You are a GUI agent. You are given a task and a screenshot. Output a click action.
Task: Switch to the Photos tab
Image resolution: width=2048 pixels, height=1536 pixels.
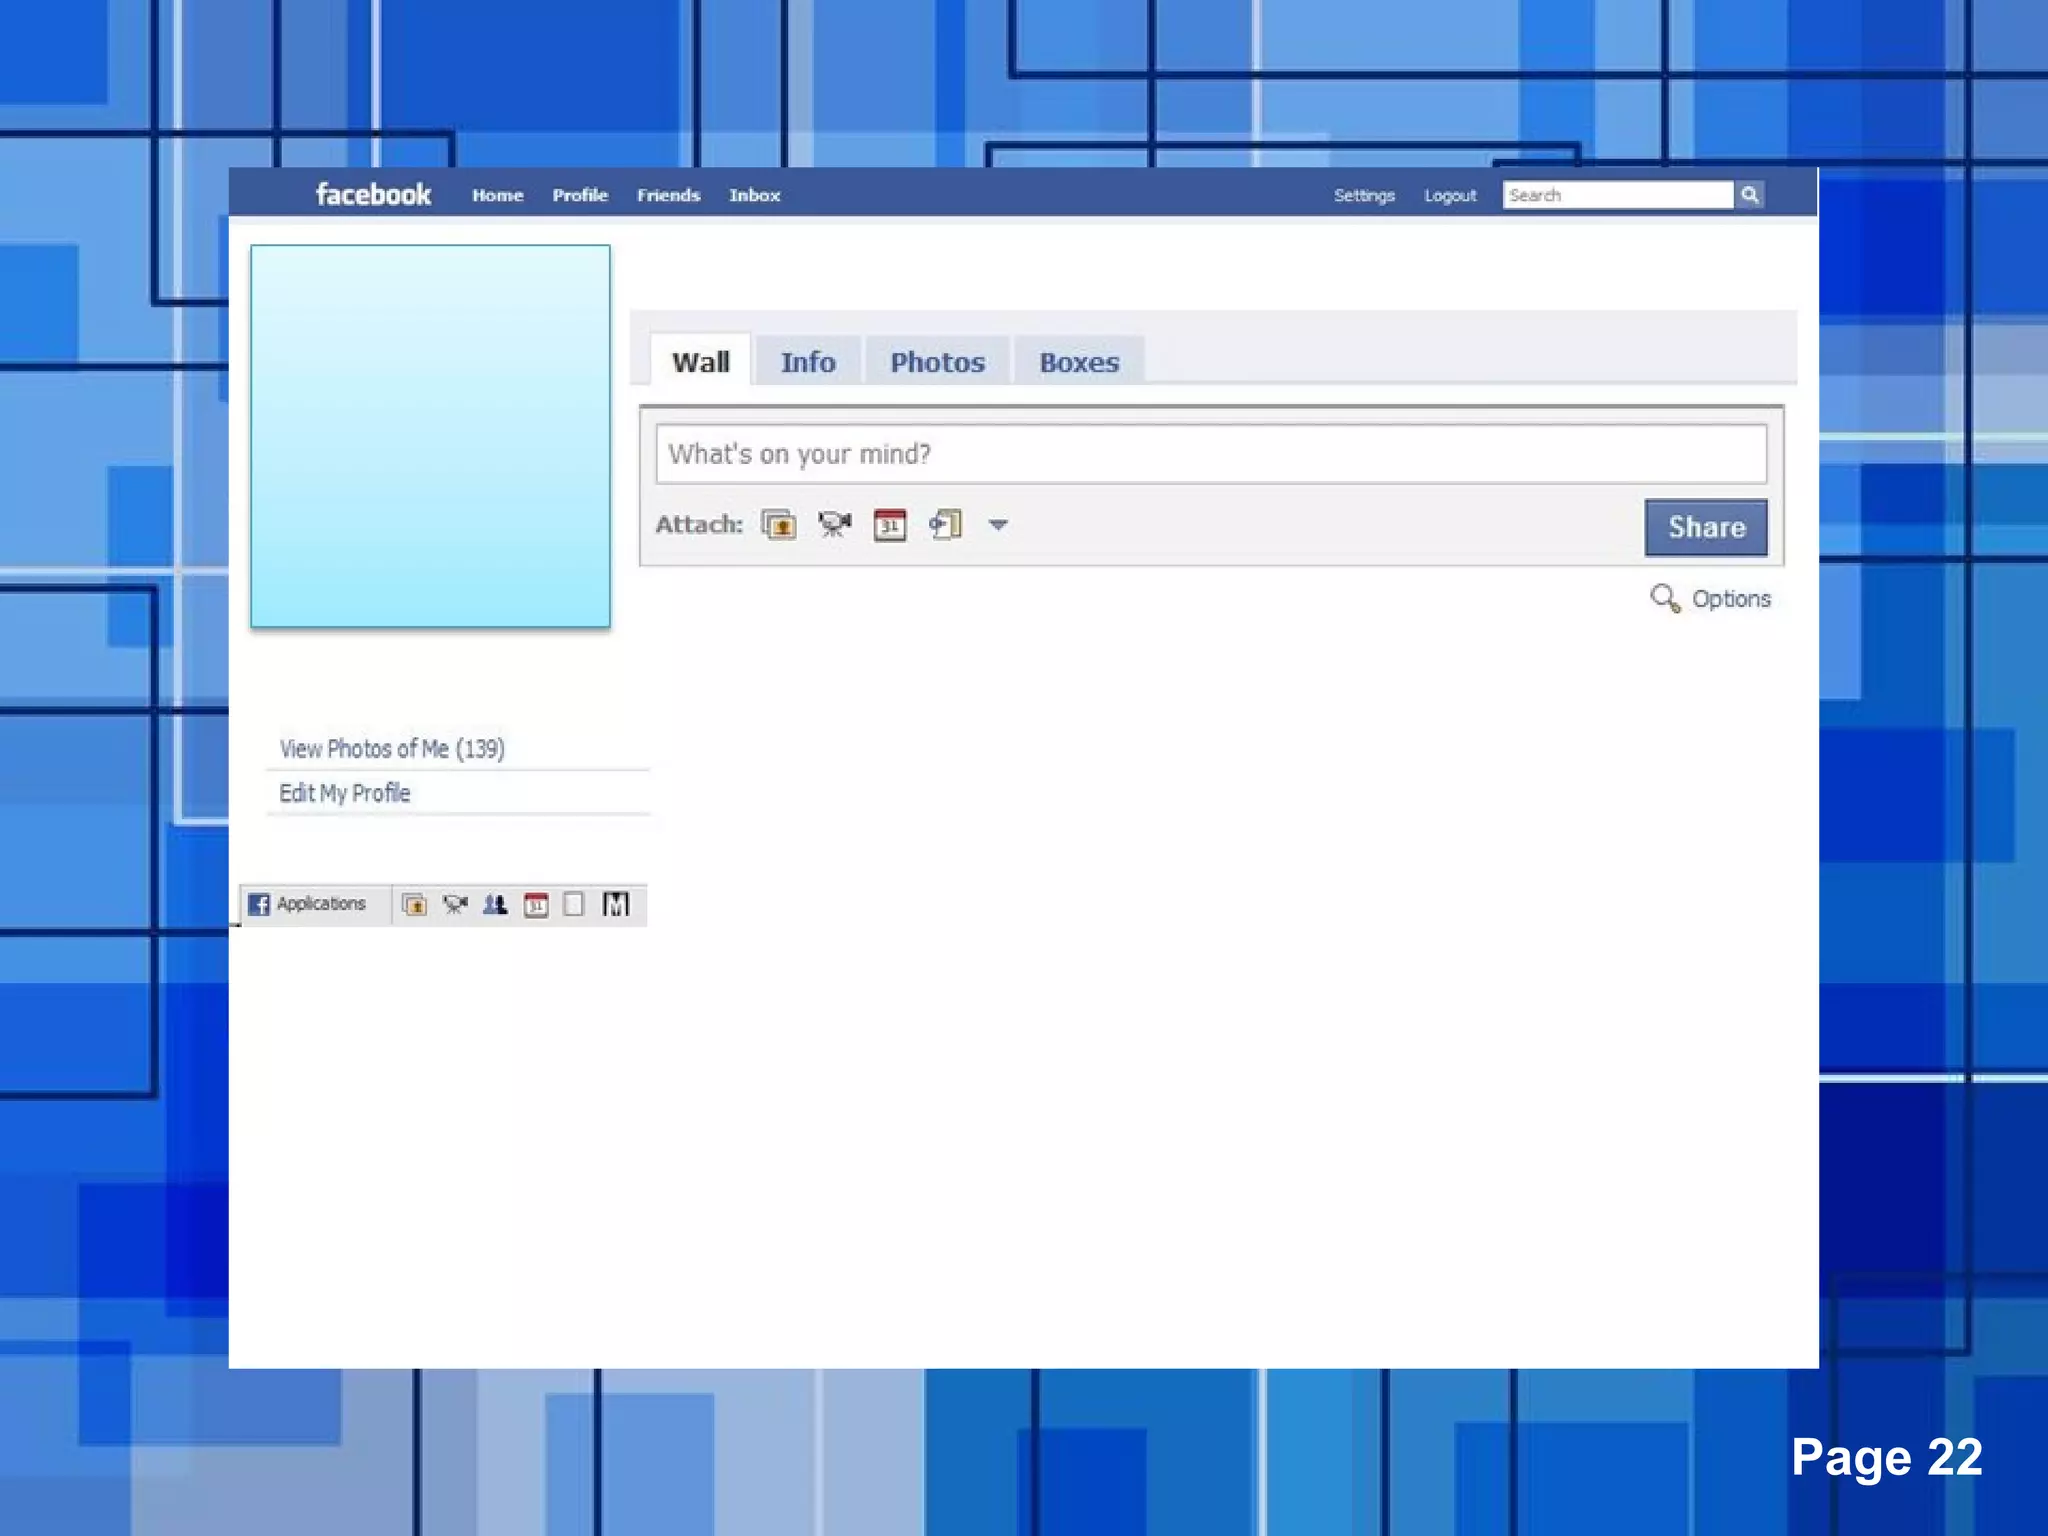click(x=937, y=362)
